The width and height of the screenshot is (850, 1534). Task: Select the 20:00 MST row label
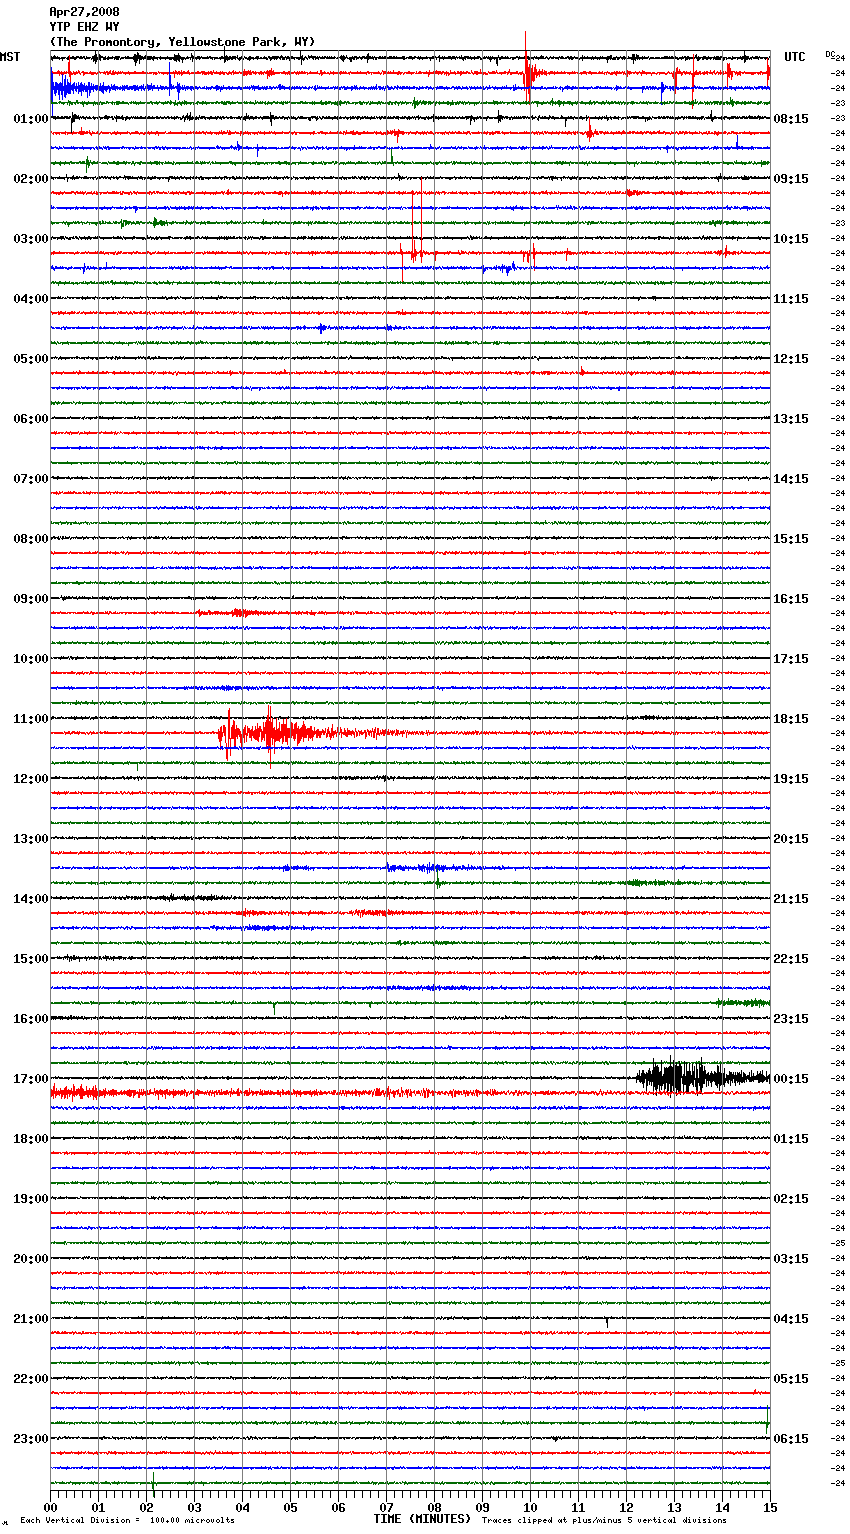point(31,1259)
